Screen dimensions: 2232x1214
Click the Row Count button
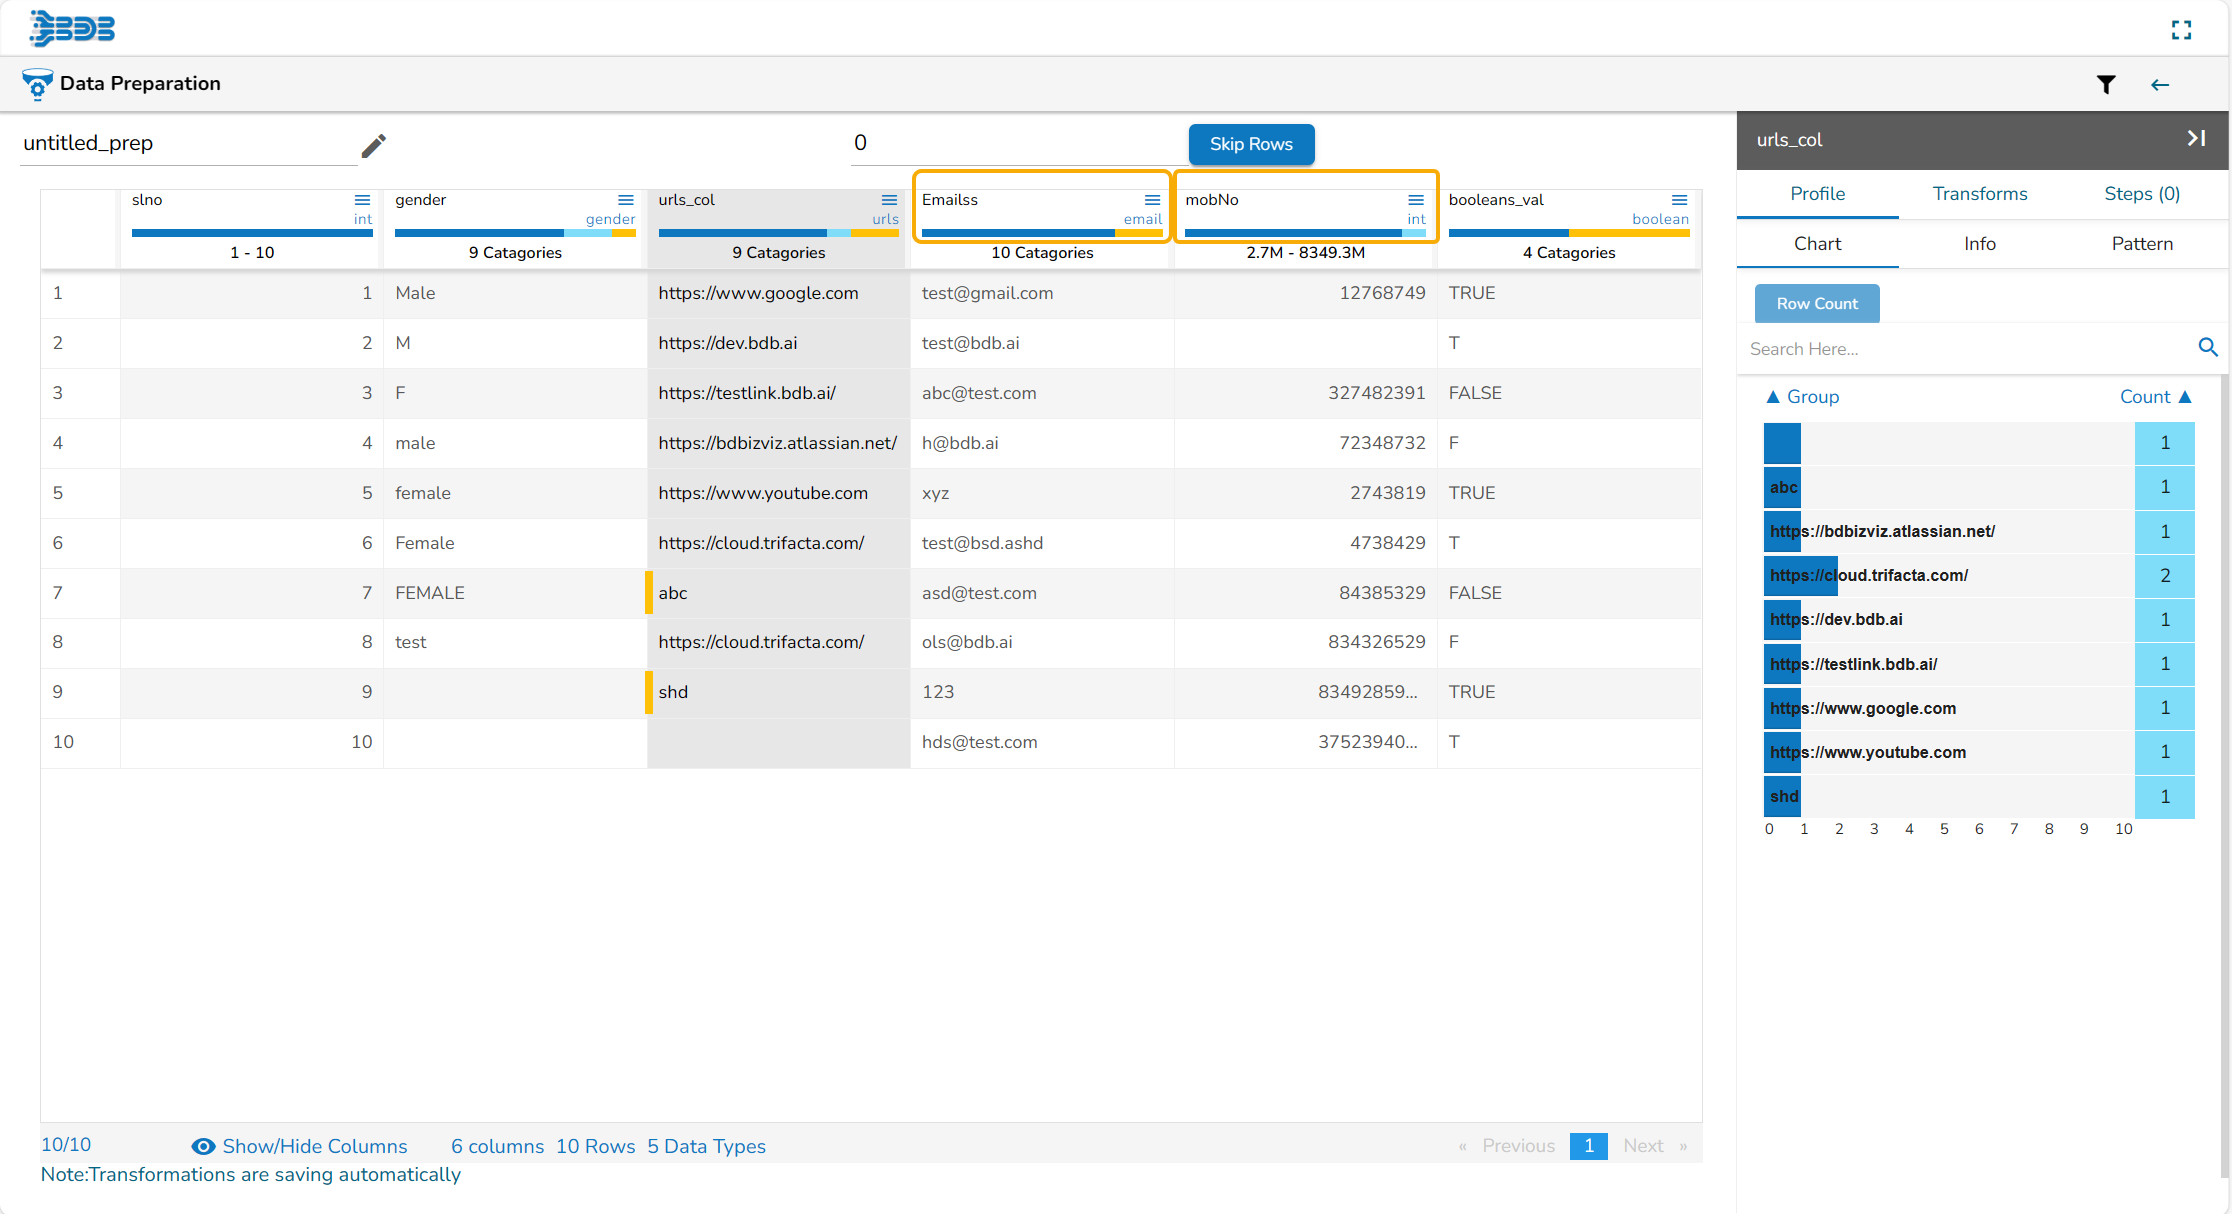1816,304
